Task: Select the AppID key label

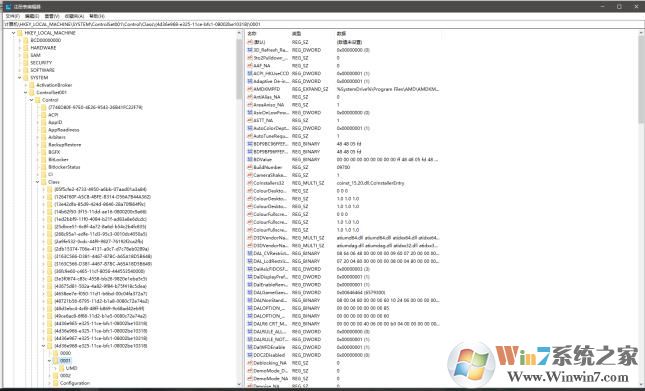Action: [55, 122]
